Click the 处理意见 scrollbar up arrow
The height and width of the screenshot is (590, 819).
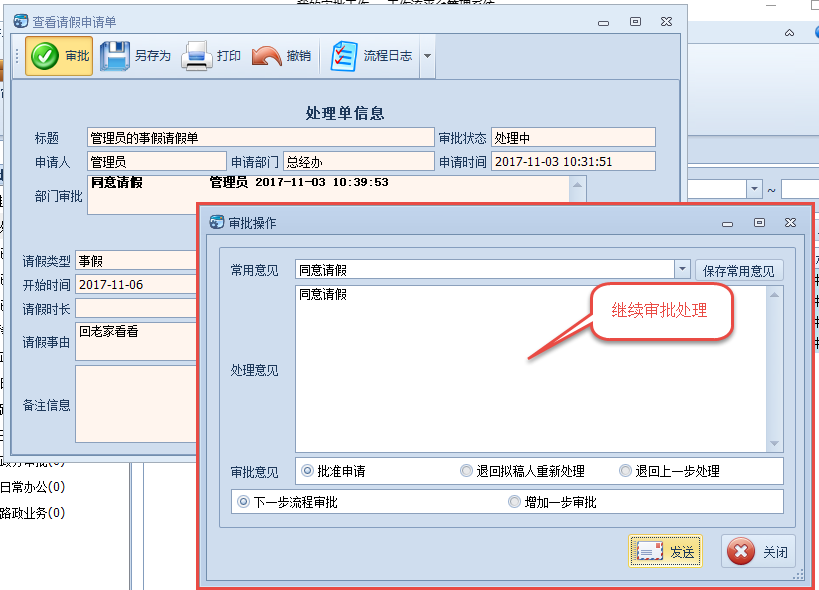775,295
